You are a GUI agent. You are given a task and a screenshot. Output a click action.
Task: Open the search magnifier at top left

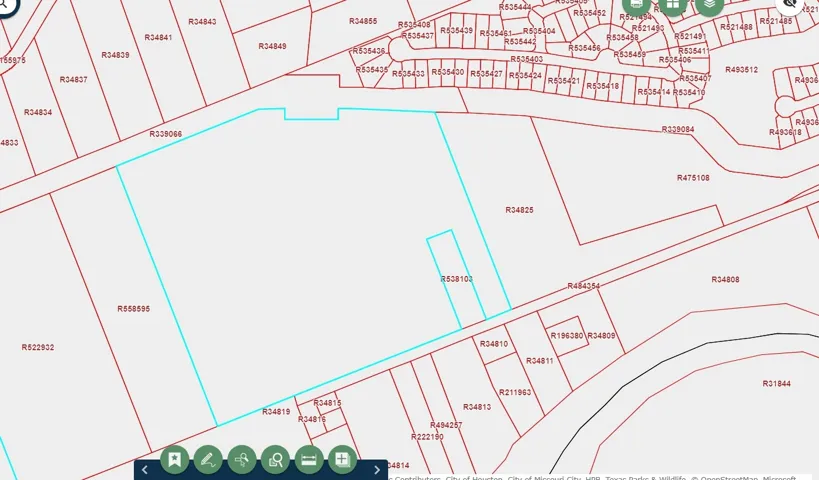(5, 6)
